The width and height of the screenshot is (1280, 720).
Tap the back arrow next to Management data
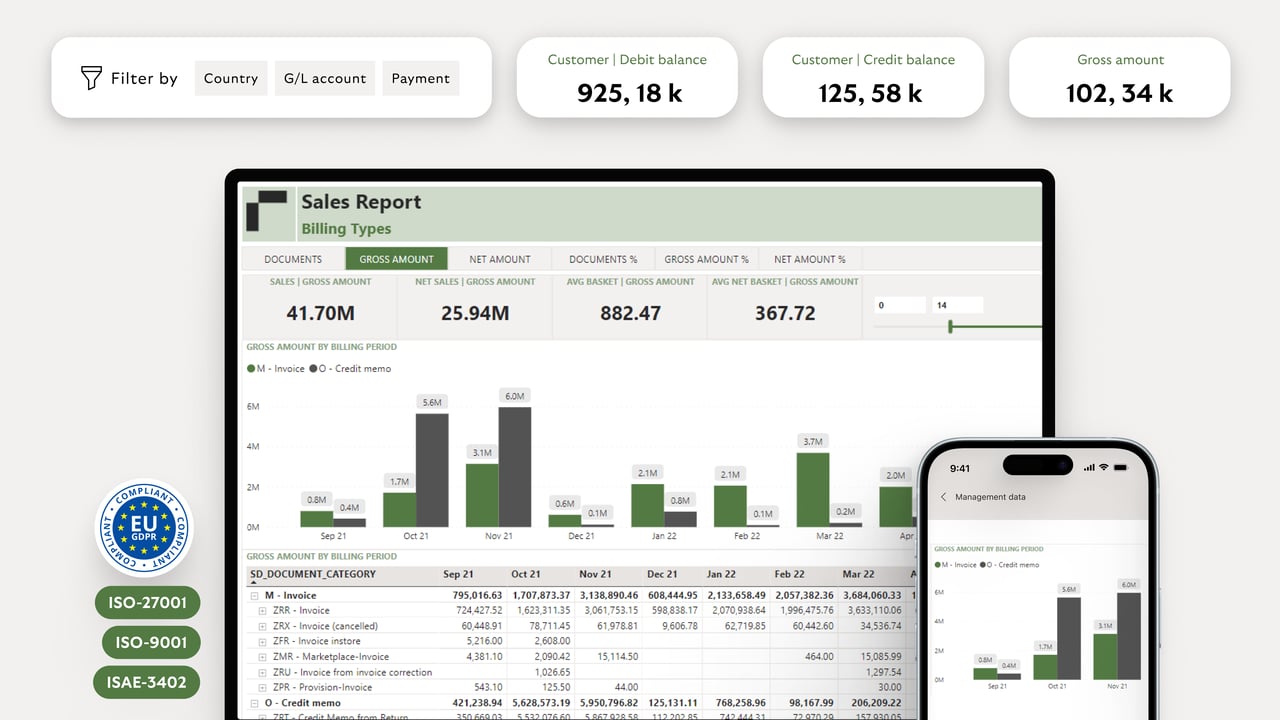click(943, 497)
